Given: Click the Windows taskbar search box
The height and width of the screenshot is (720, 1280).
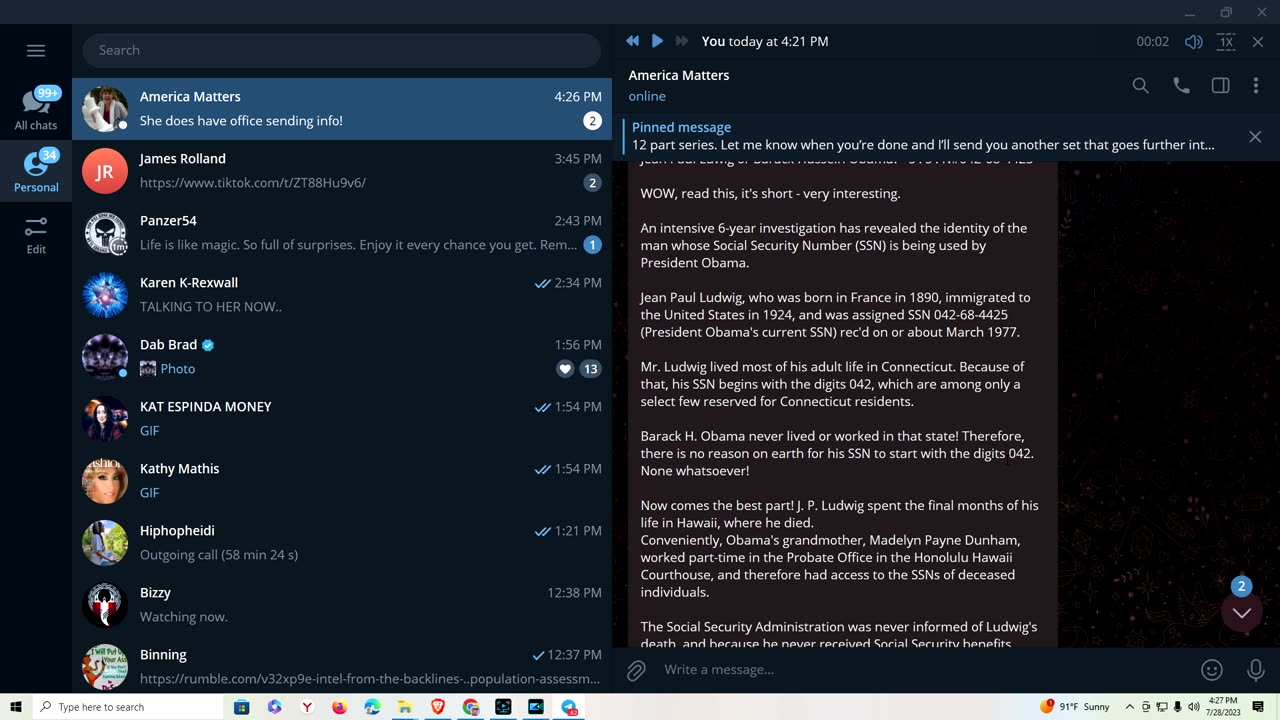Looking at the screenshot, I should pos(128,707).
